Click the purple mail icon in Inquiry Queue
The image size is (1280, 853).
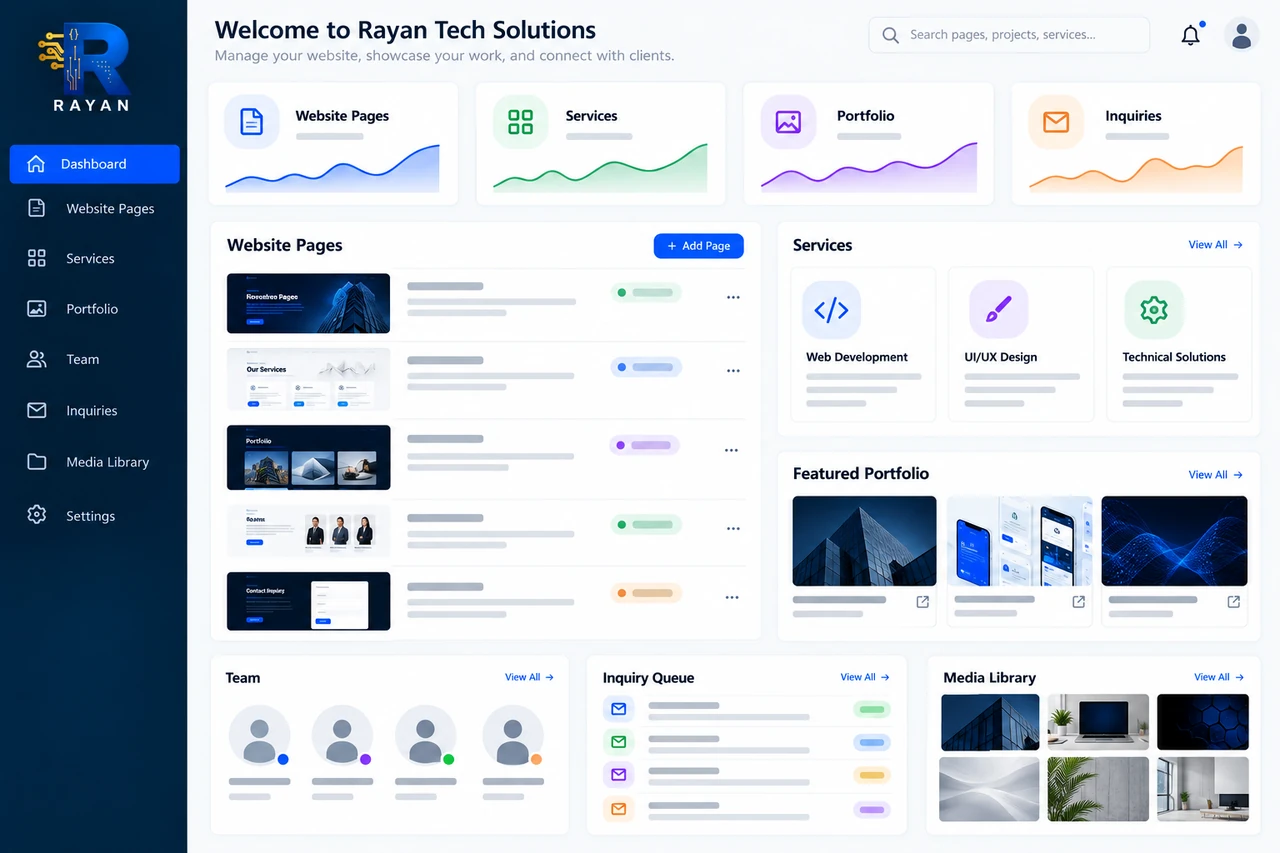point(618,775)
